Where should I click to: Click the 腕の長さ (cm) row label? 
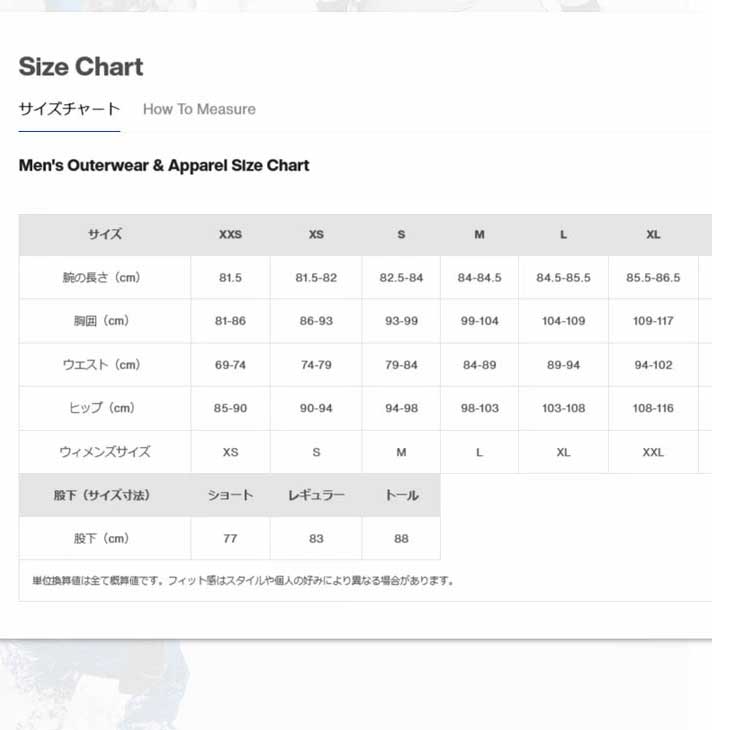pyautogui.click(x=104, y=278)
